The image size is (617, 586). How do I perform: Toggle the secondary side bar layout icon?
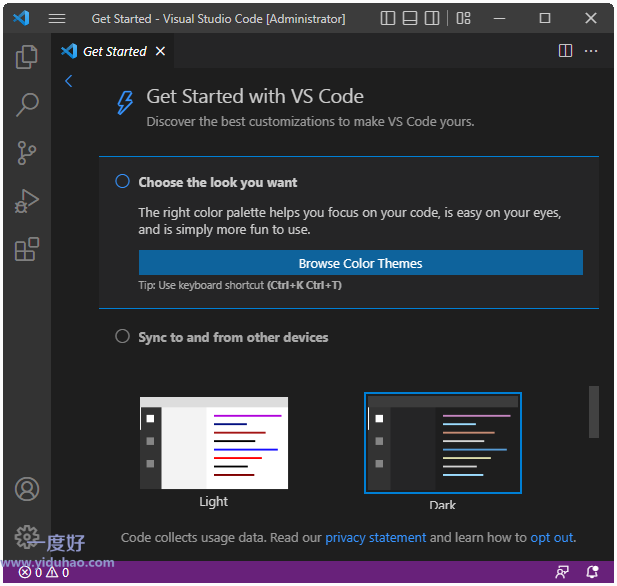[432, 18]
